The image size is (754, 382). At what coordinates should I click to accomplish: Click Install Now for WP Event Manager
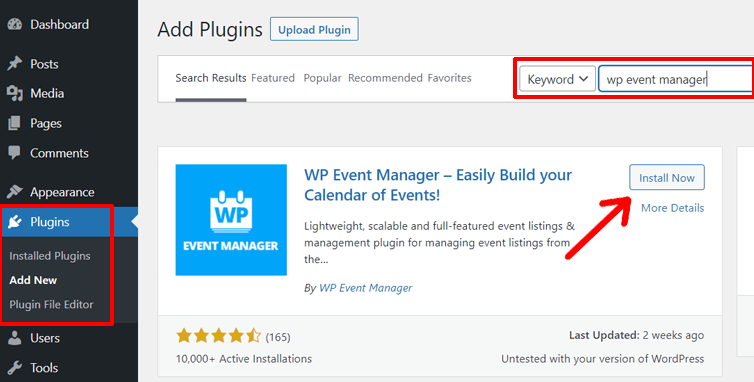tap(667, 178)
